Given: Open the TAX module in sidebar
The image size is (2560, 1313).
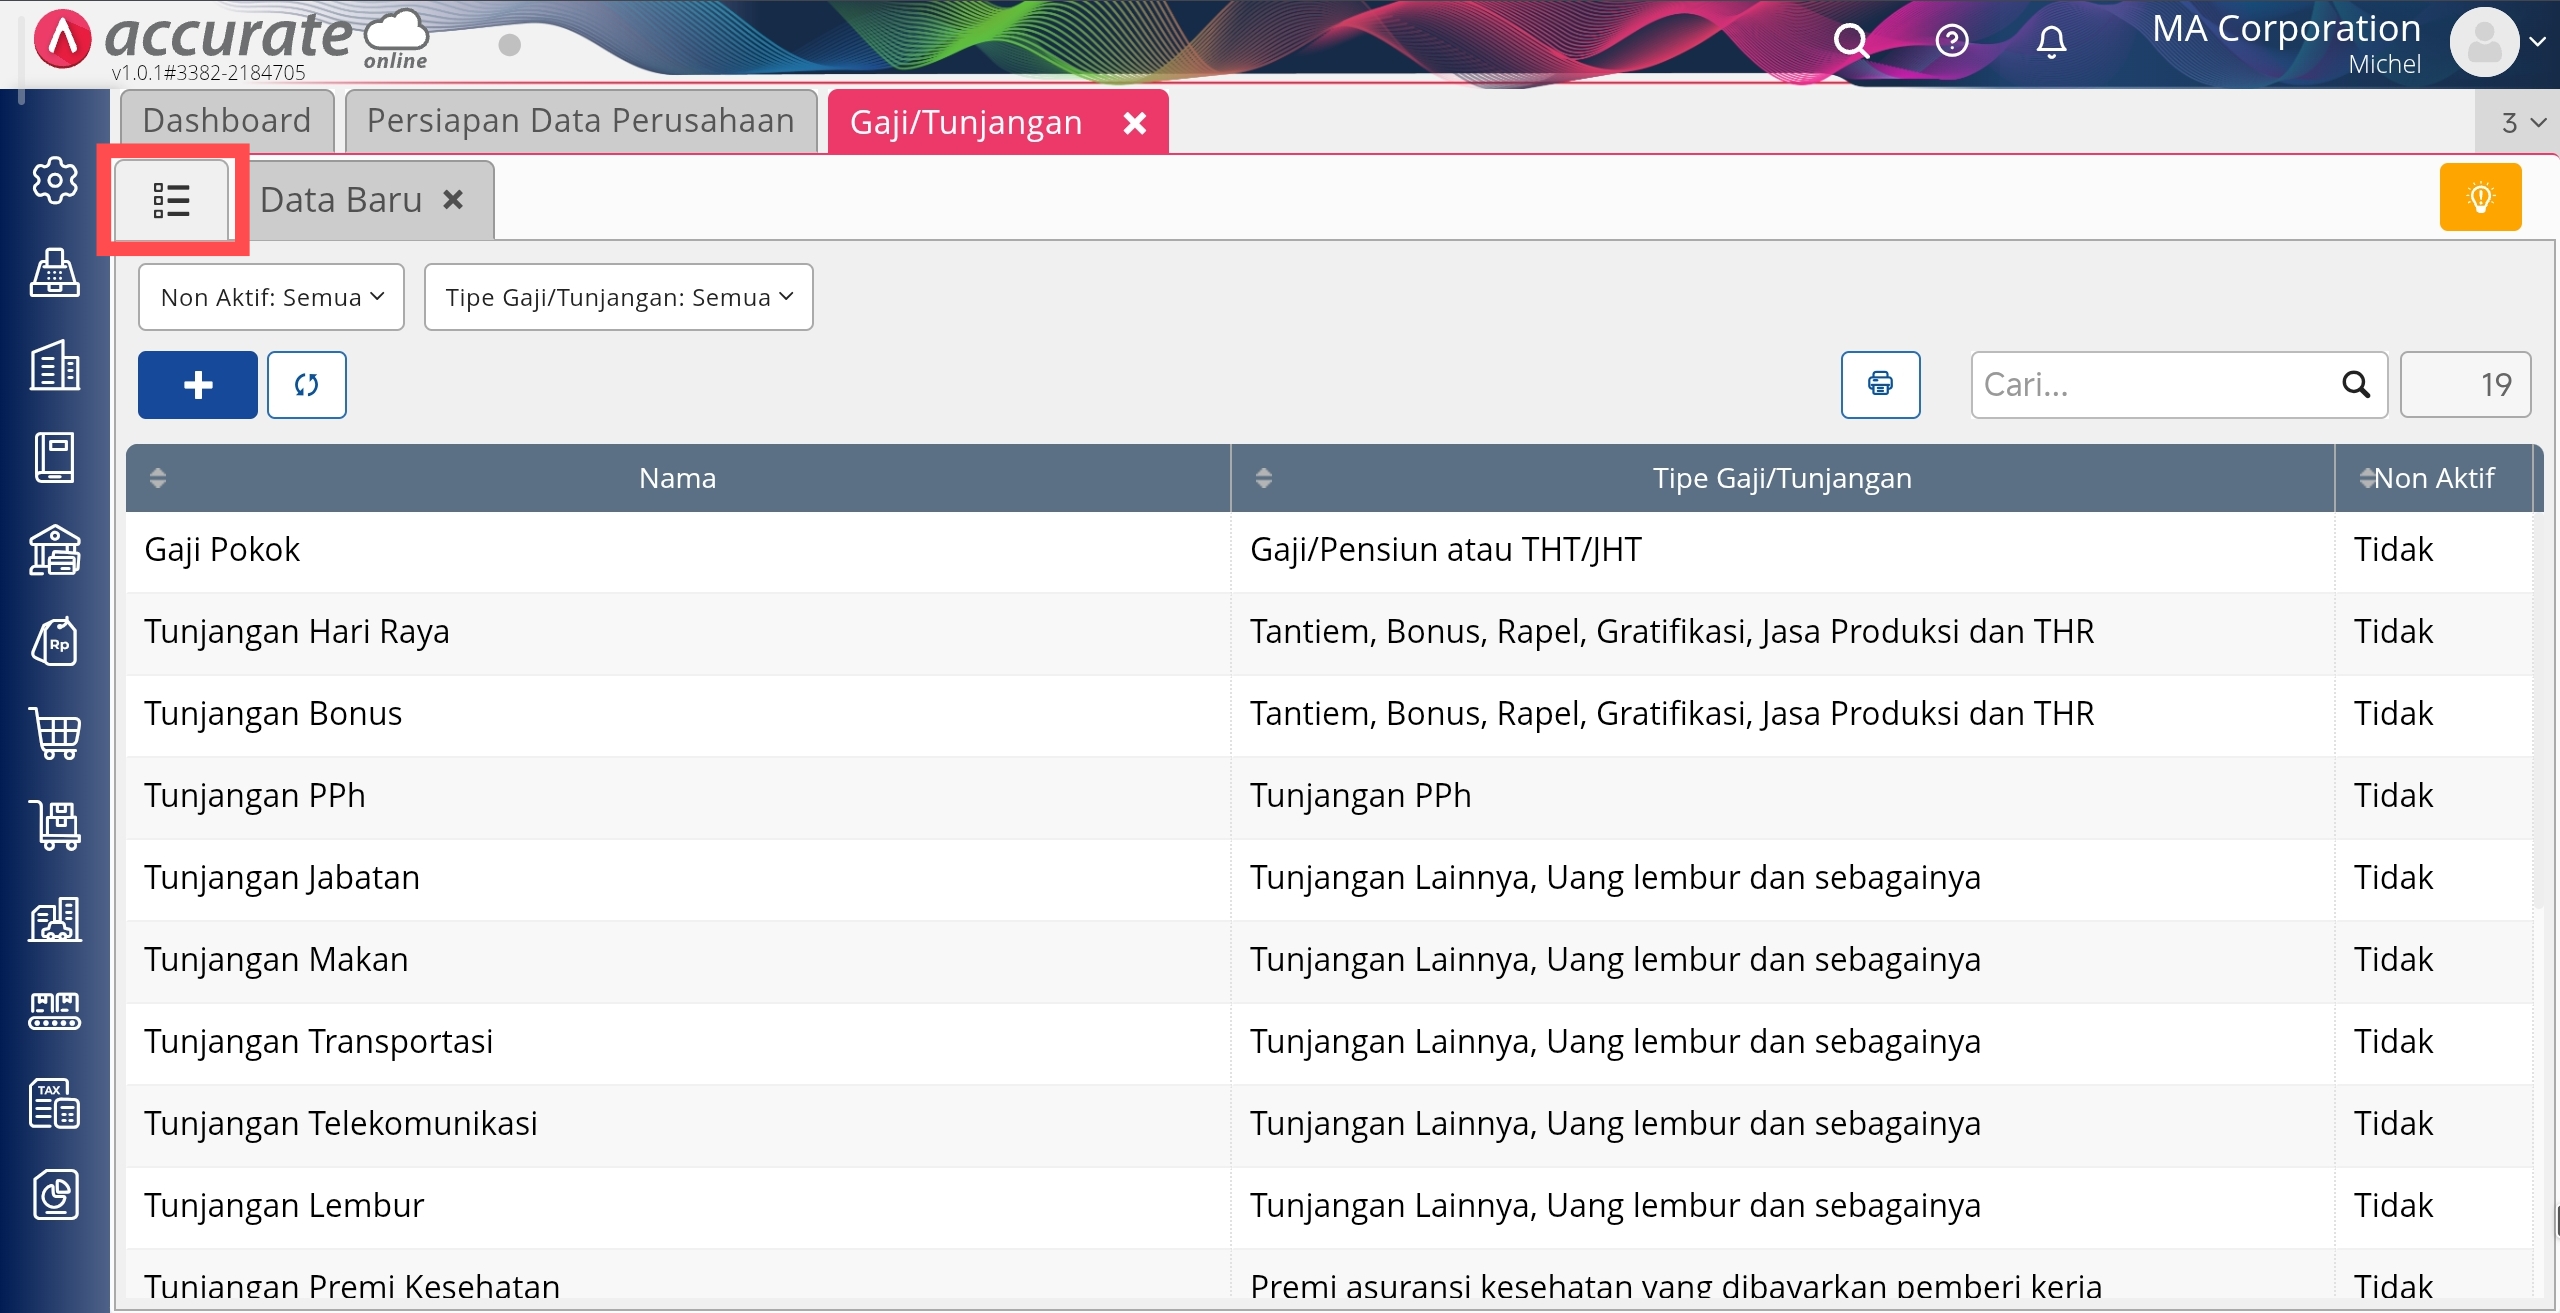Looking at the screenshot, I should tap(55, 1104).
